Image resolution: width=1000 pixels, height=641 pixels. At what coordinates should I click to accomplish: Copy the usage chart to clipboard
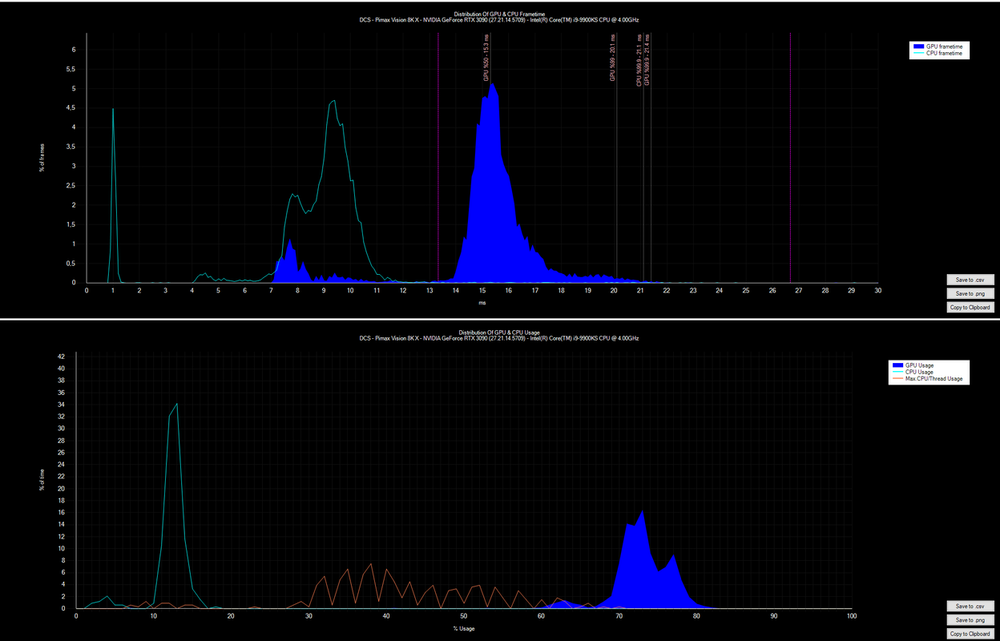pyautogui.click(x=970, y=634)
